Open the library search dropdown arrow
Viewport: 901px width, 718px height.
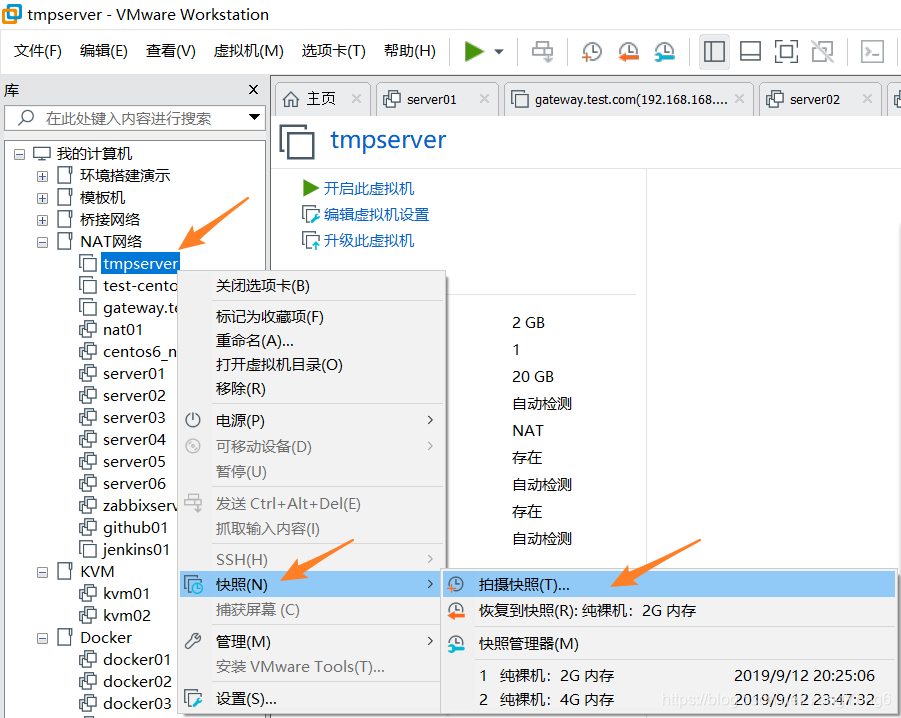(254, 118)
